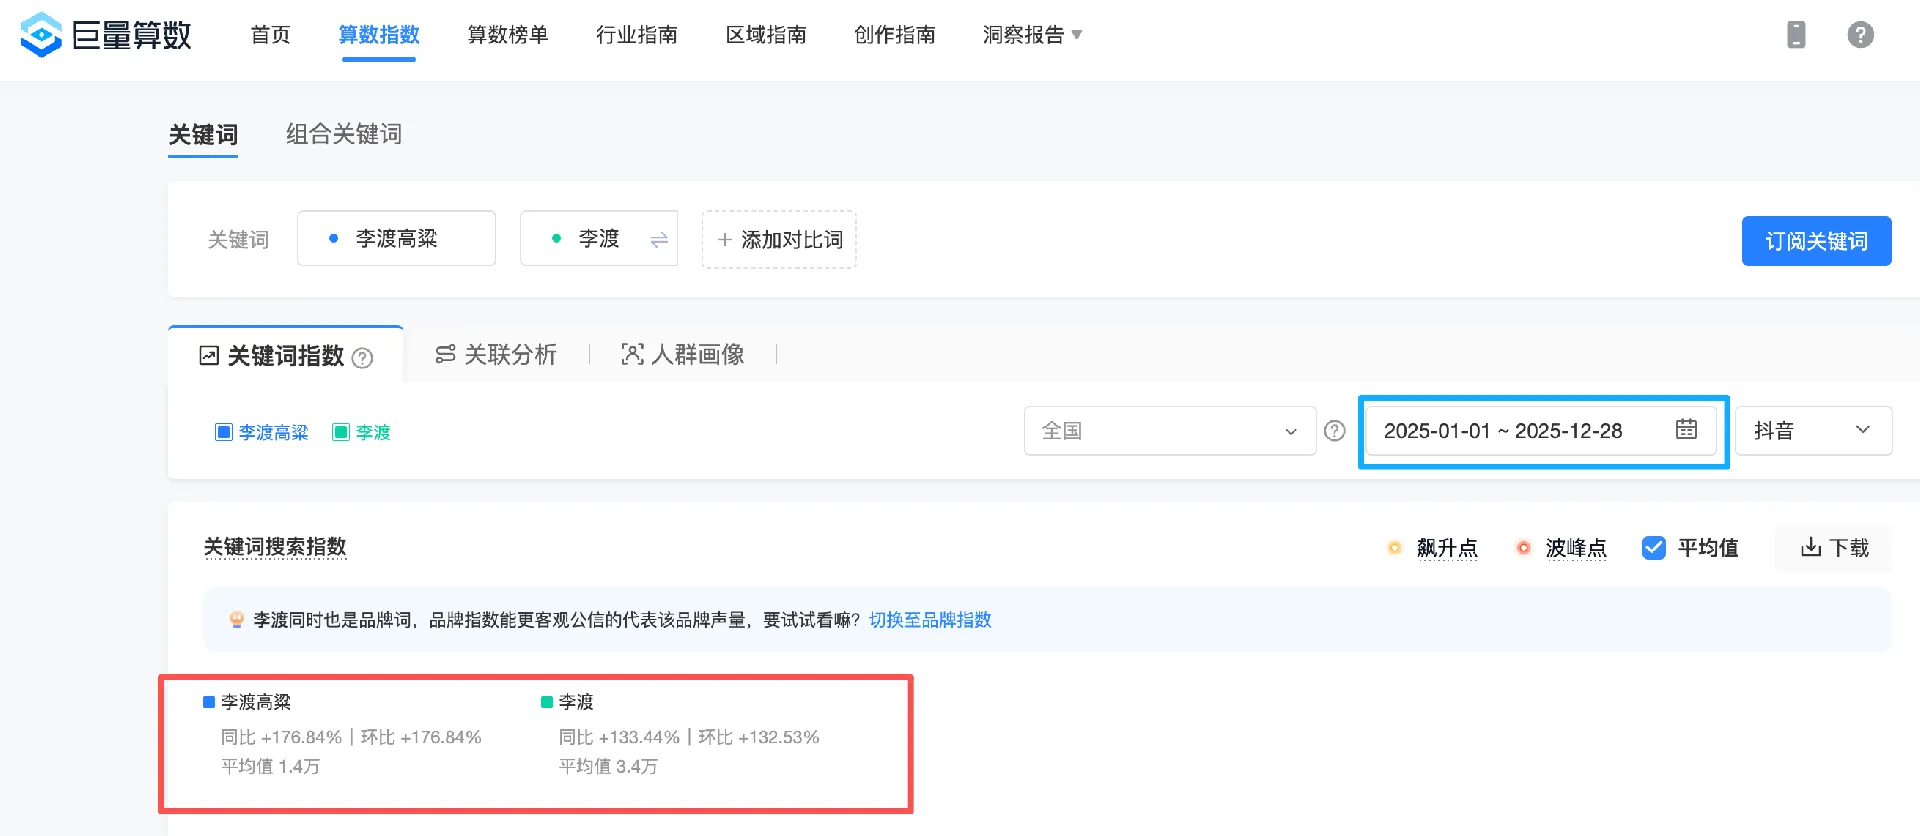
Task: Click the blue 李渡高粱 legend color square
Action: point(209,702)
